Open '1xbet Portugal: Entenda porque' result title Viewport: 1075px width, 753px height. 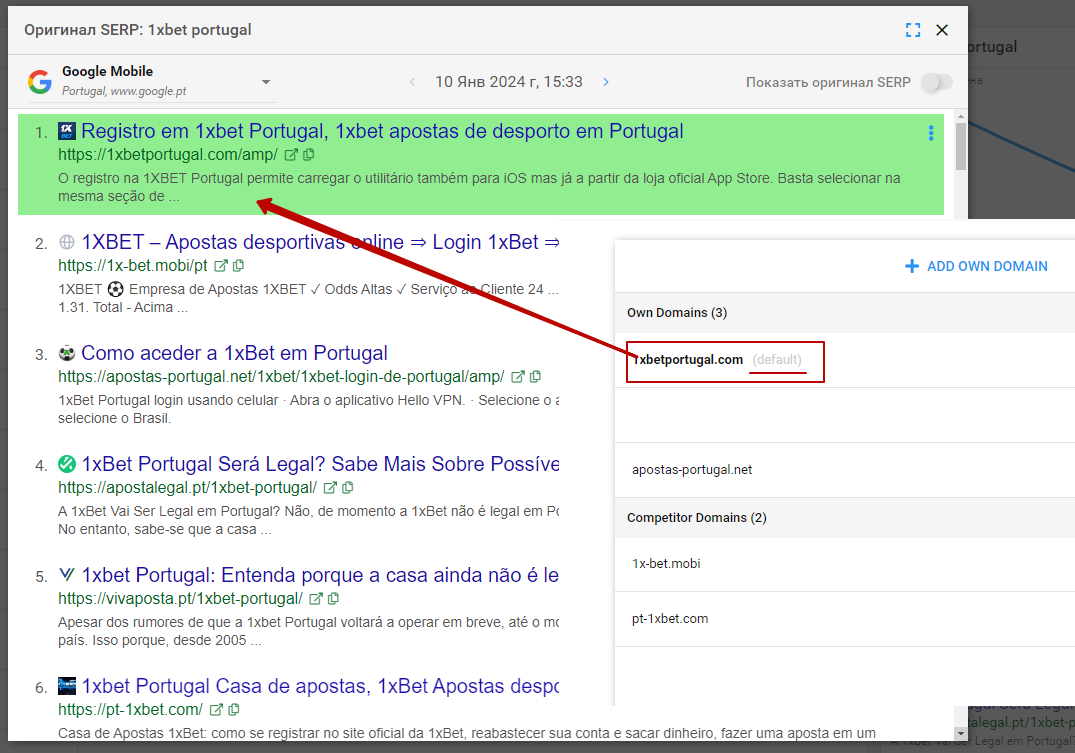point(320,575)
